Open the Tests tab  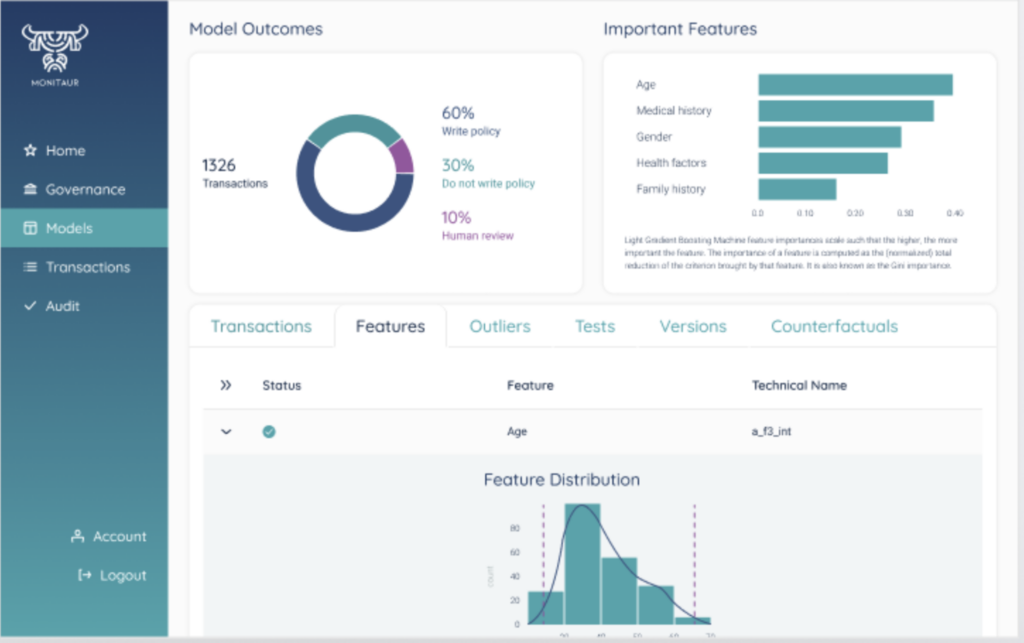[595, 326]
